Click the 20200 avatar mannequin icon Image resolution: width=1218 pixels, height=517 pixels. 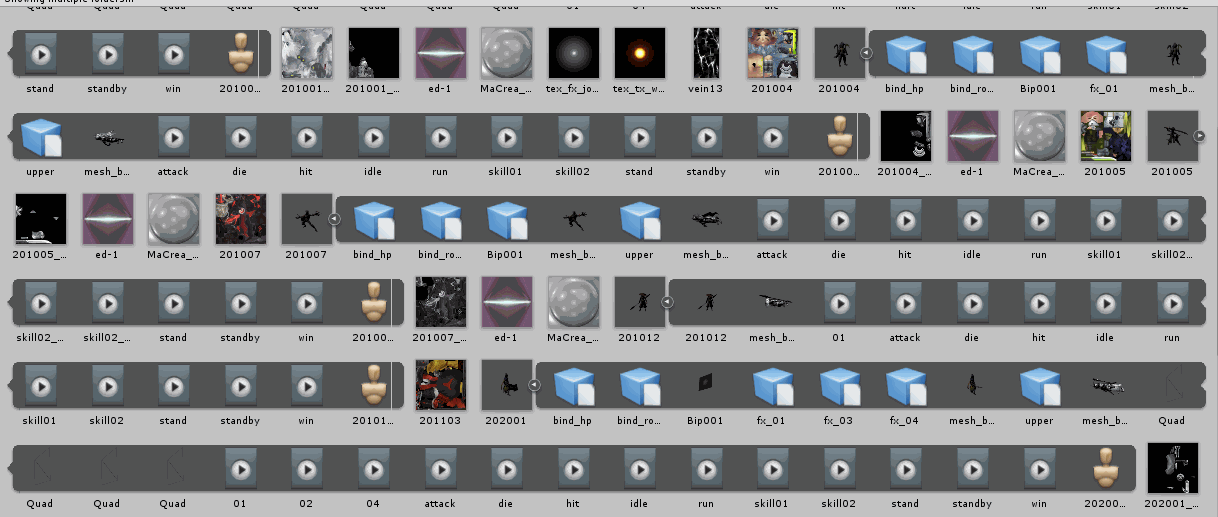coord(1105,468)
